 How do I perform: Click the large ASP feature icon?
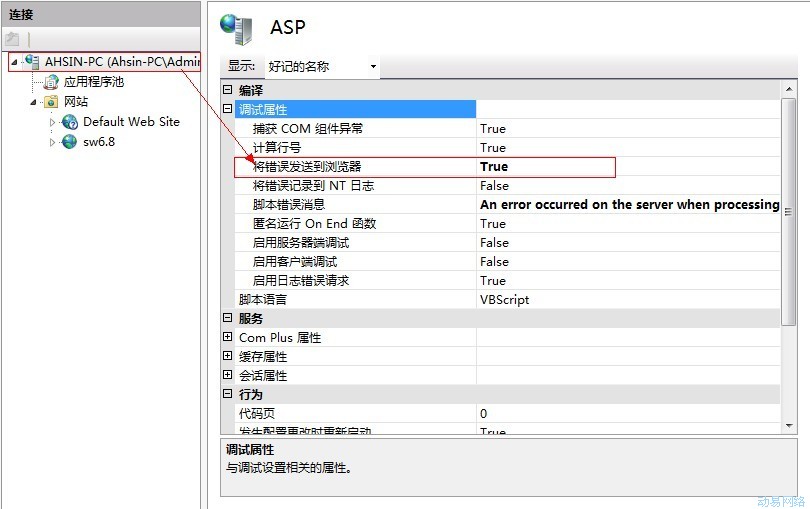[237, 28]
